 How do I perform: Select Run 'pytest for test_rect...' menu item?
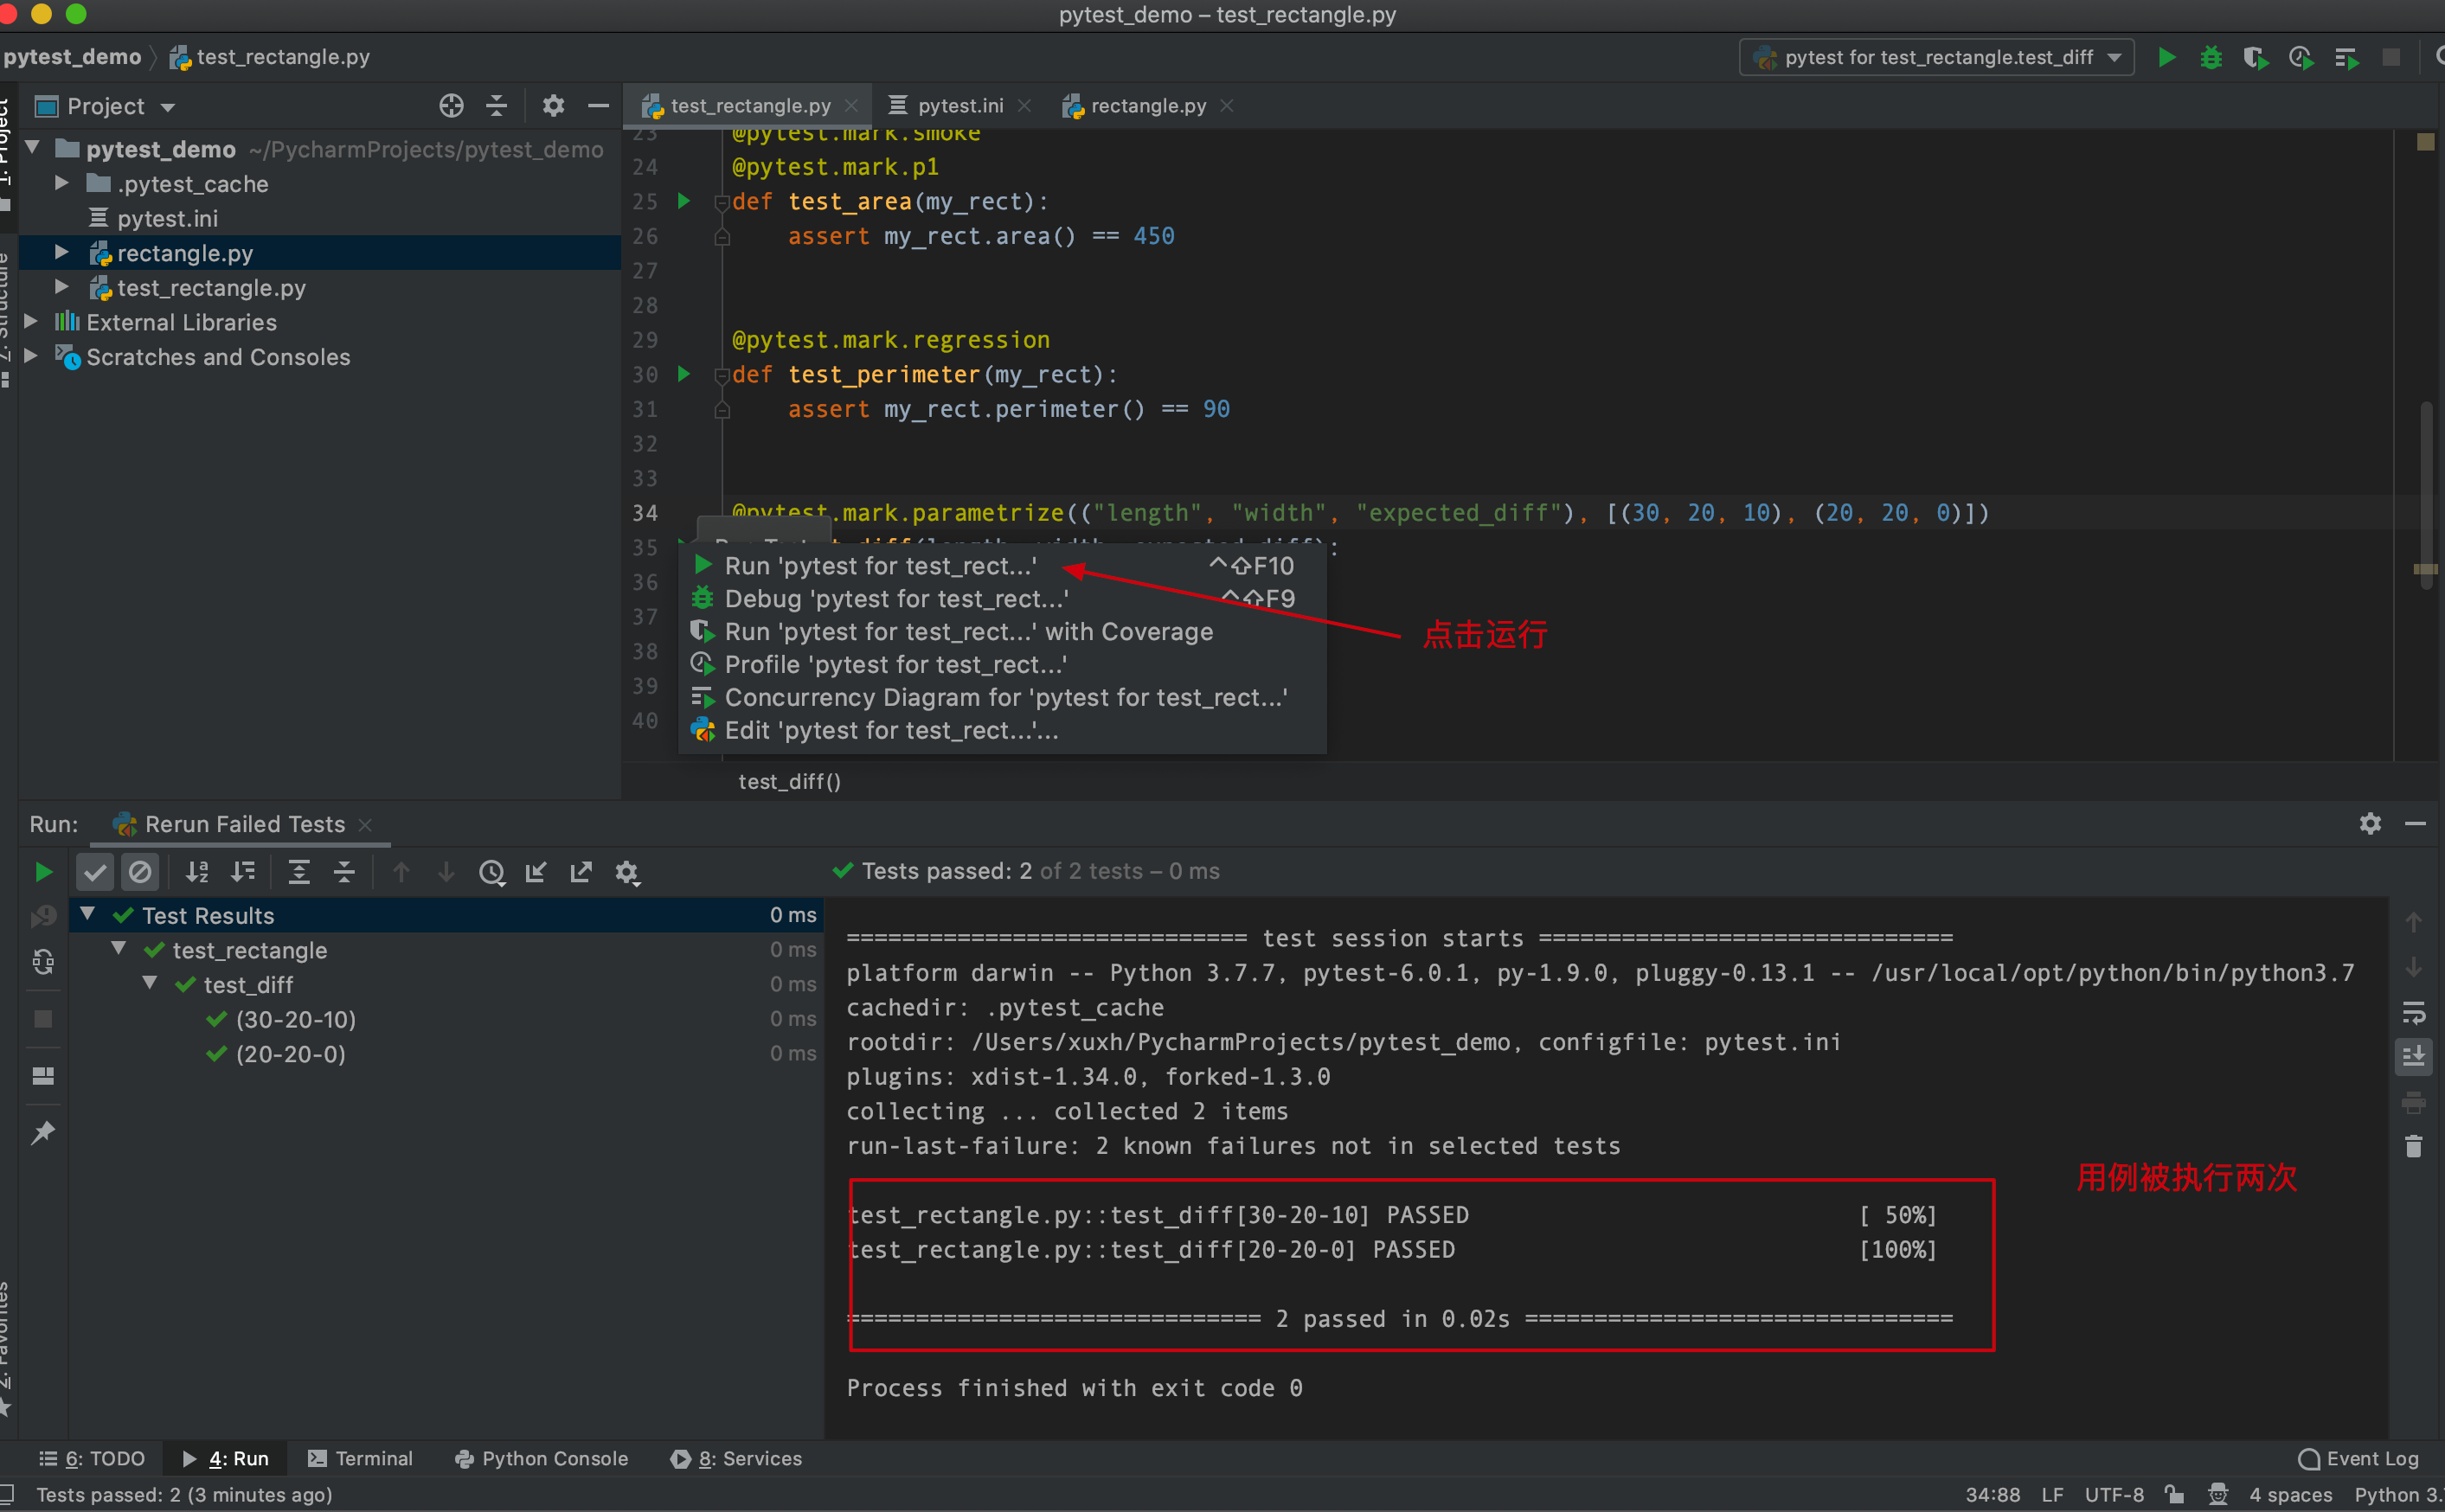1002,566
